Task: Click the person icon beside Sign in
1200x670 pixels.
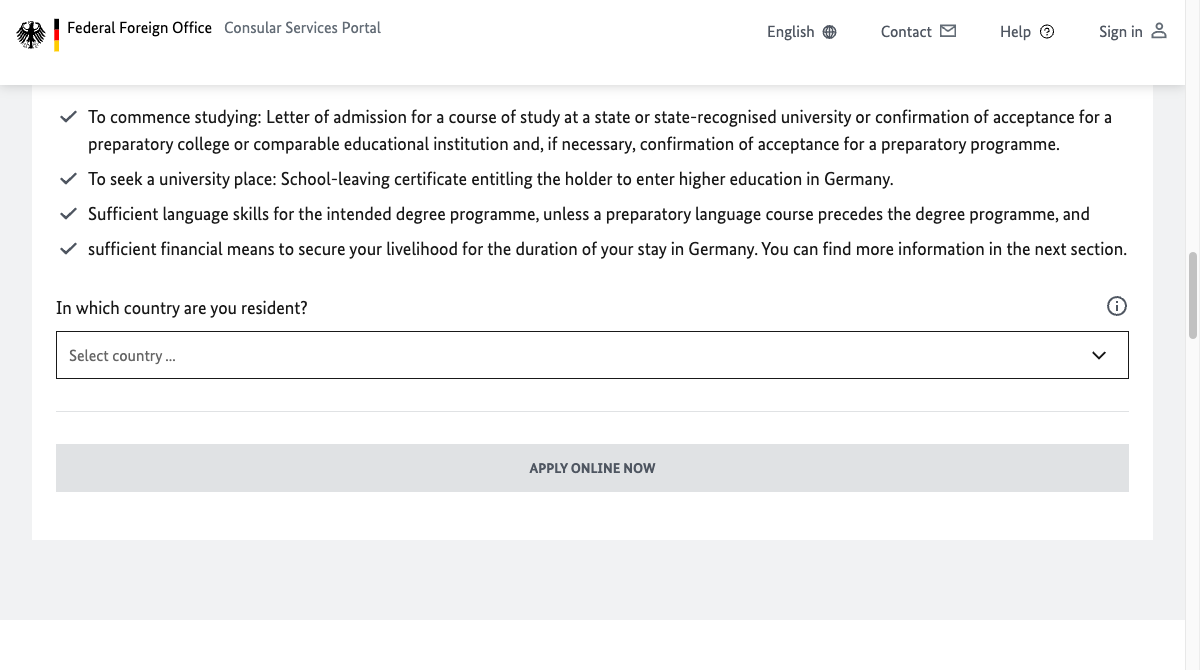Action: (x=1159, y=31)
